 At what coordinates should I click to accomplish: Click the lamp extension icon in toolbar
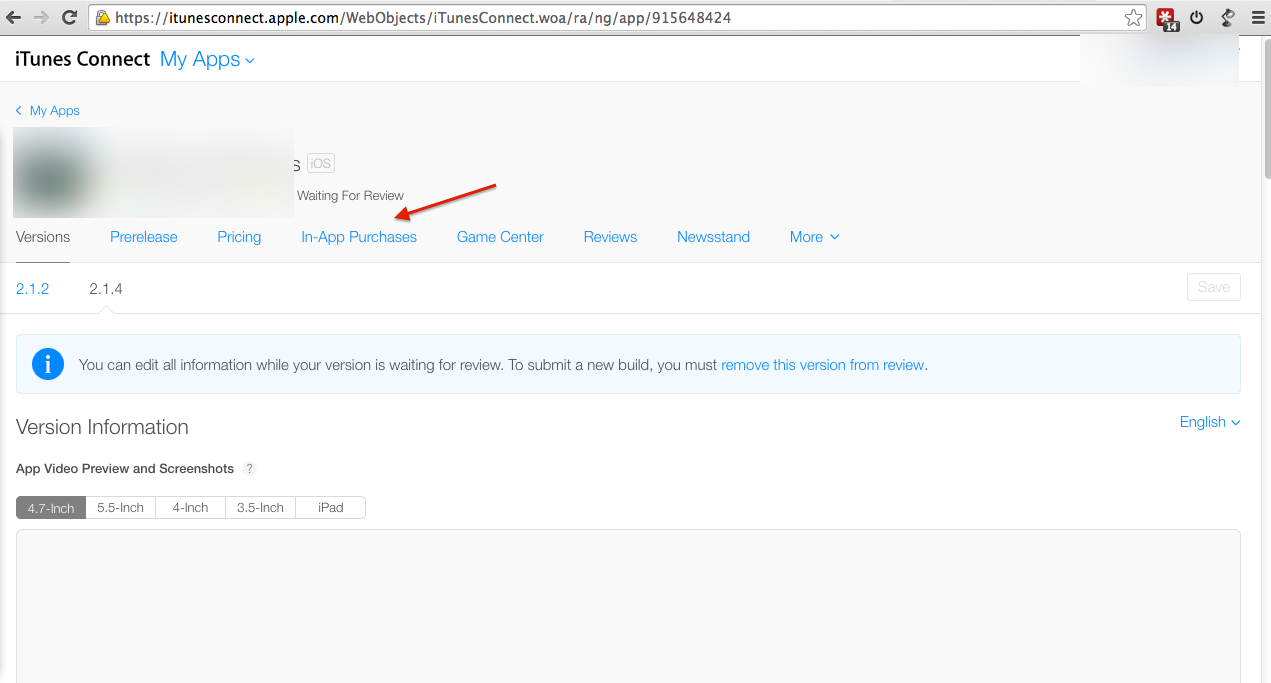point(1227,17)
